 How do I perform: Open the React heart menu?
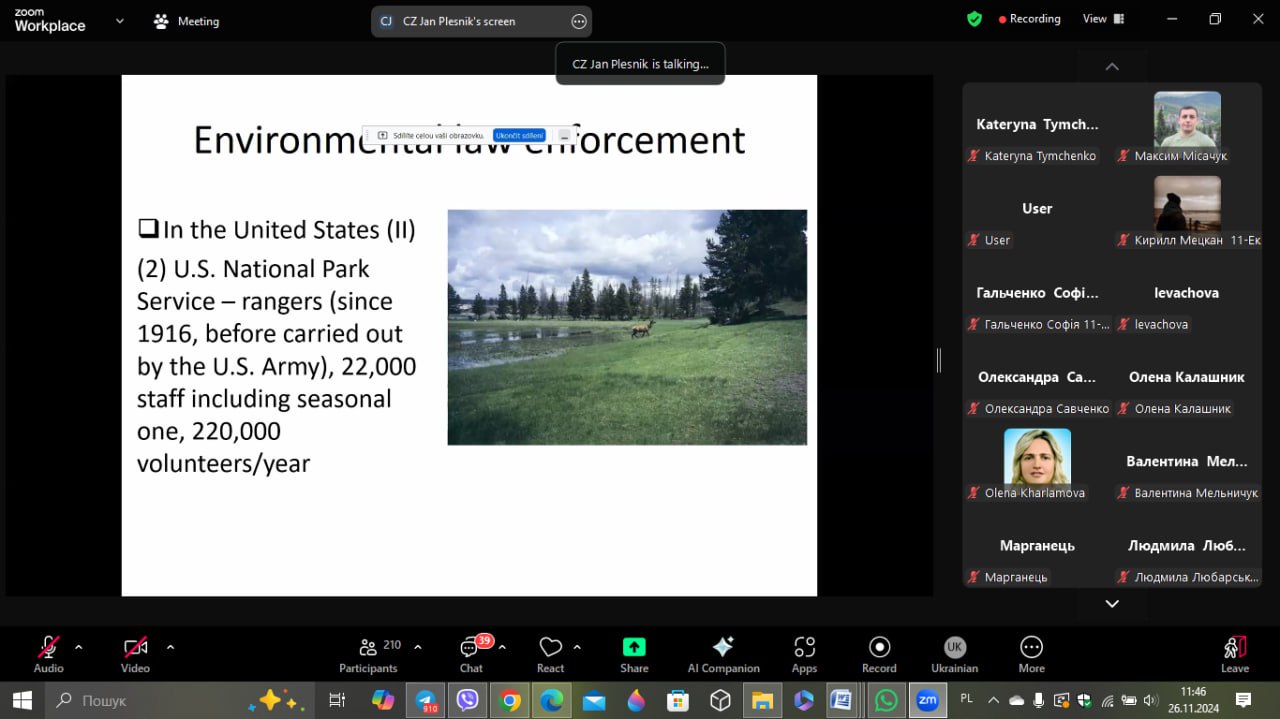coord(550,654)
